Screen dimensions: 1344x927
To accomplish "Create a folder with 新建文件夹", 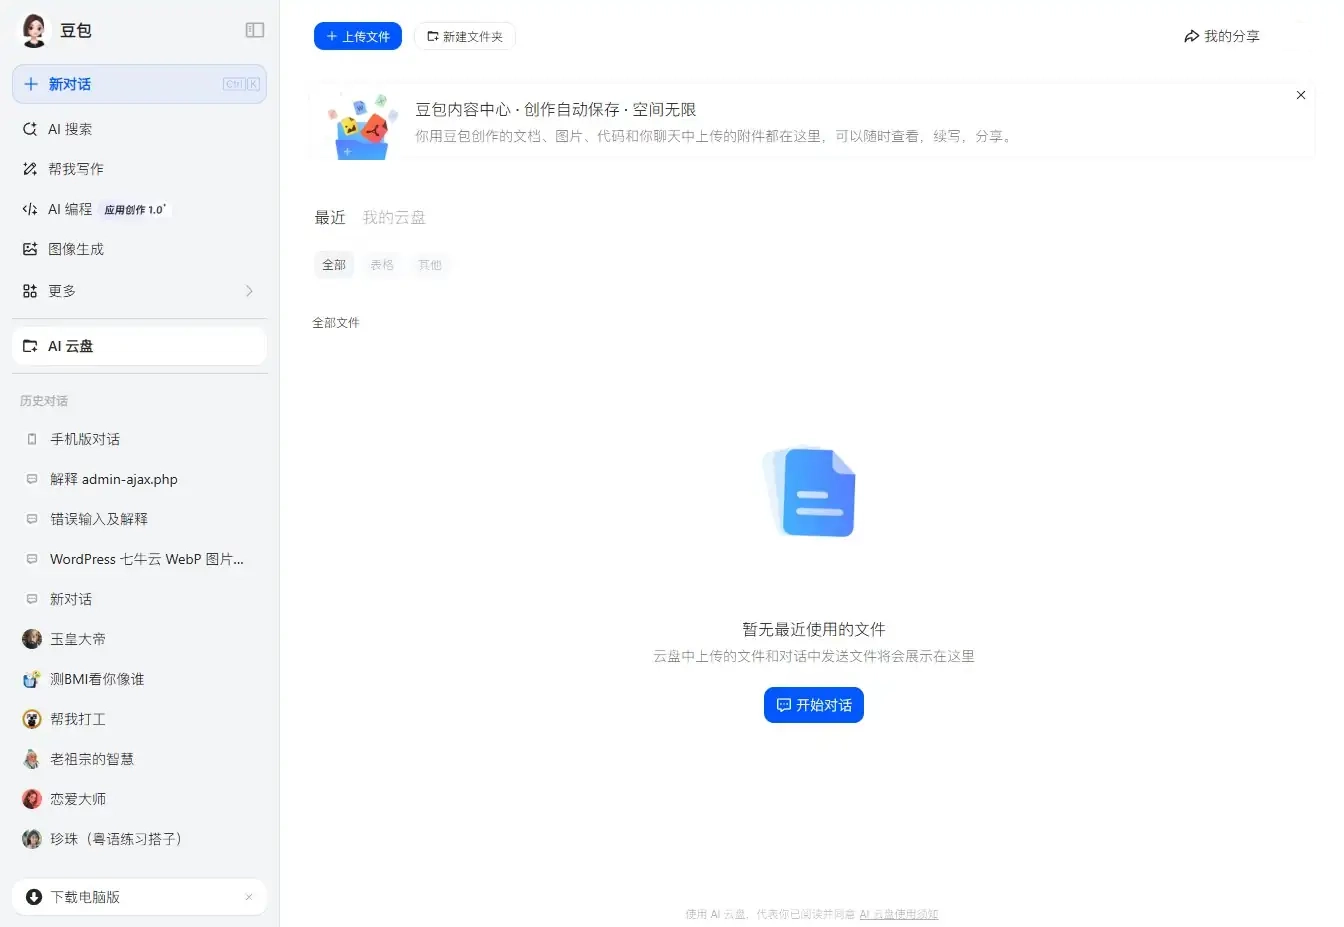I will 464,36.
